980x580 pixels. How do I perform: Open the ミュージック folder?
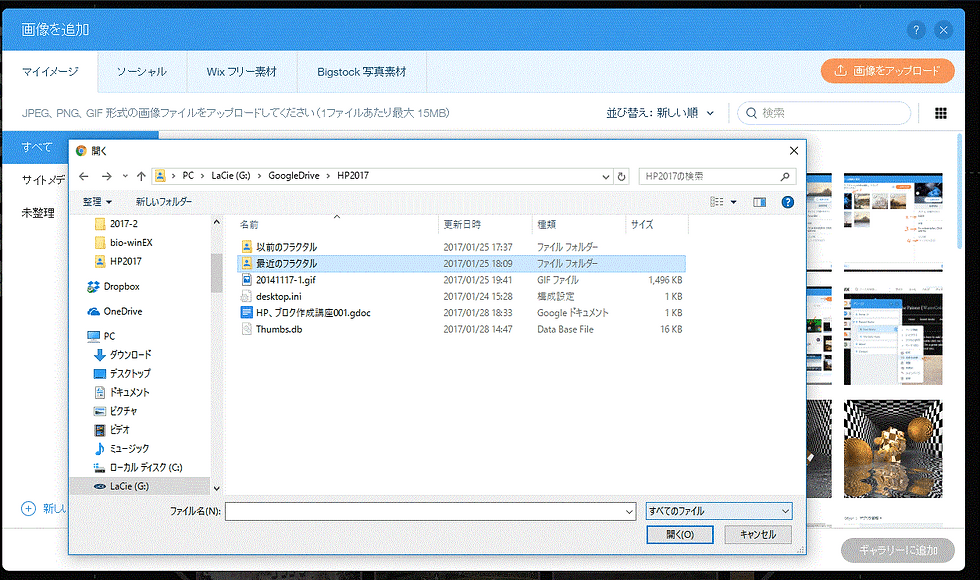tap(121, 449)
